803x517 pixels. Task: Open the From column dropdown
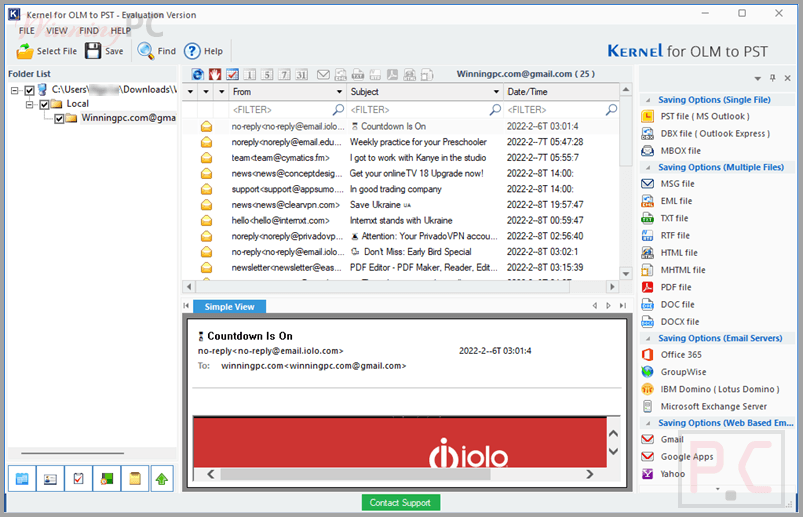point(339,92)
